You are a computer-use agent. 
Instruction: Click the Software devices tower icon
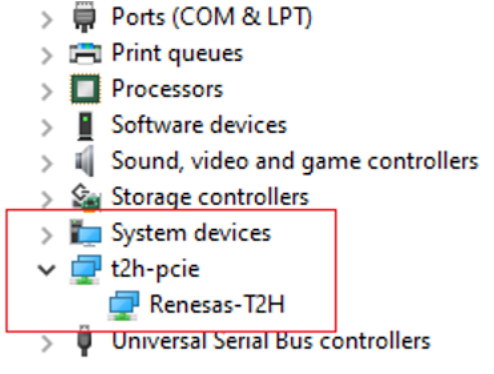pos(85,126)
